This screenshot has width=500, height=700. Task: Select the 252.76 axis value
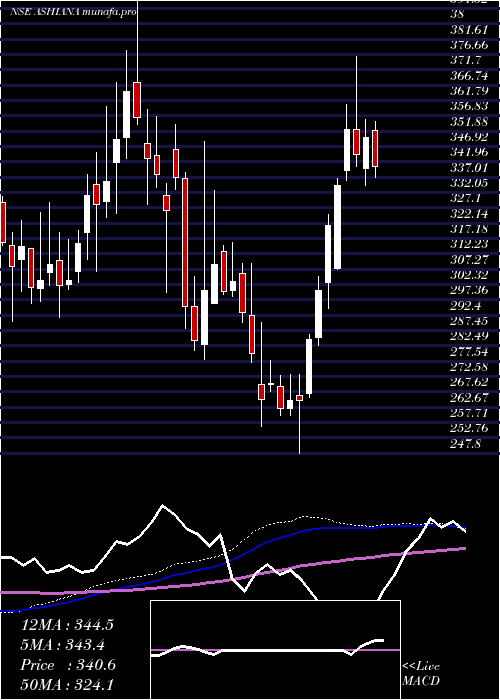coord(469,429)
